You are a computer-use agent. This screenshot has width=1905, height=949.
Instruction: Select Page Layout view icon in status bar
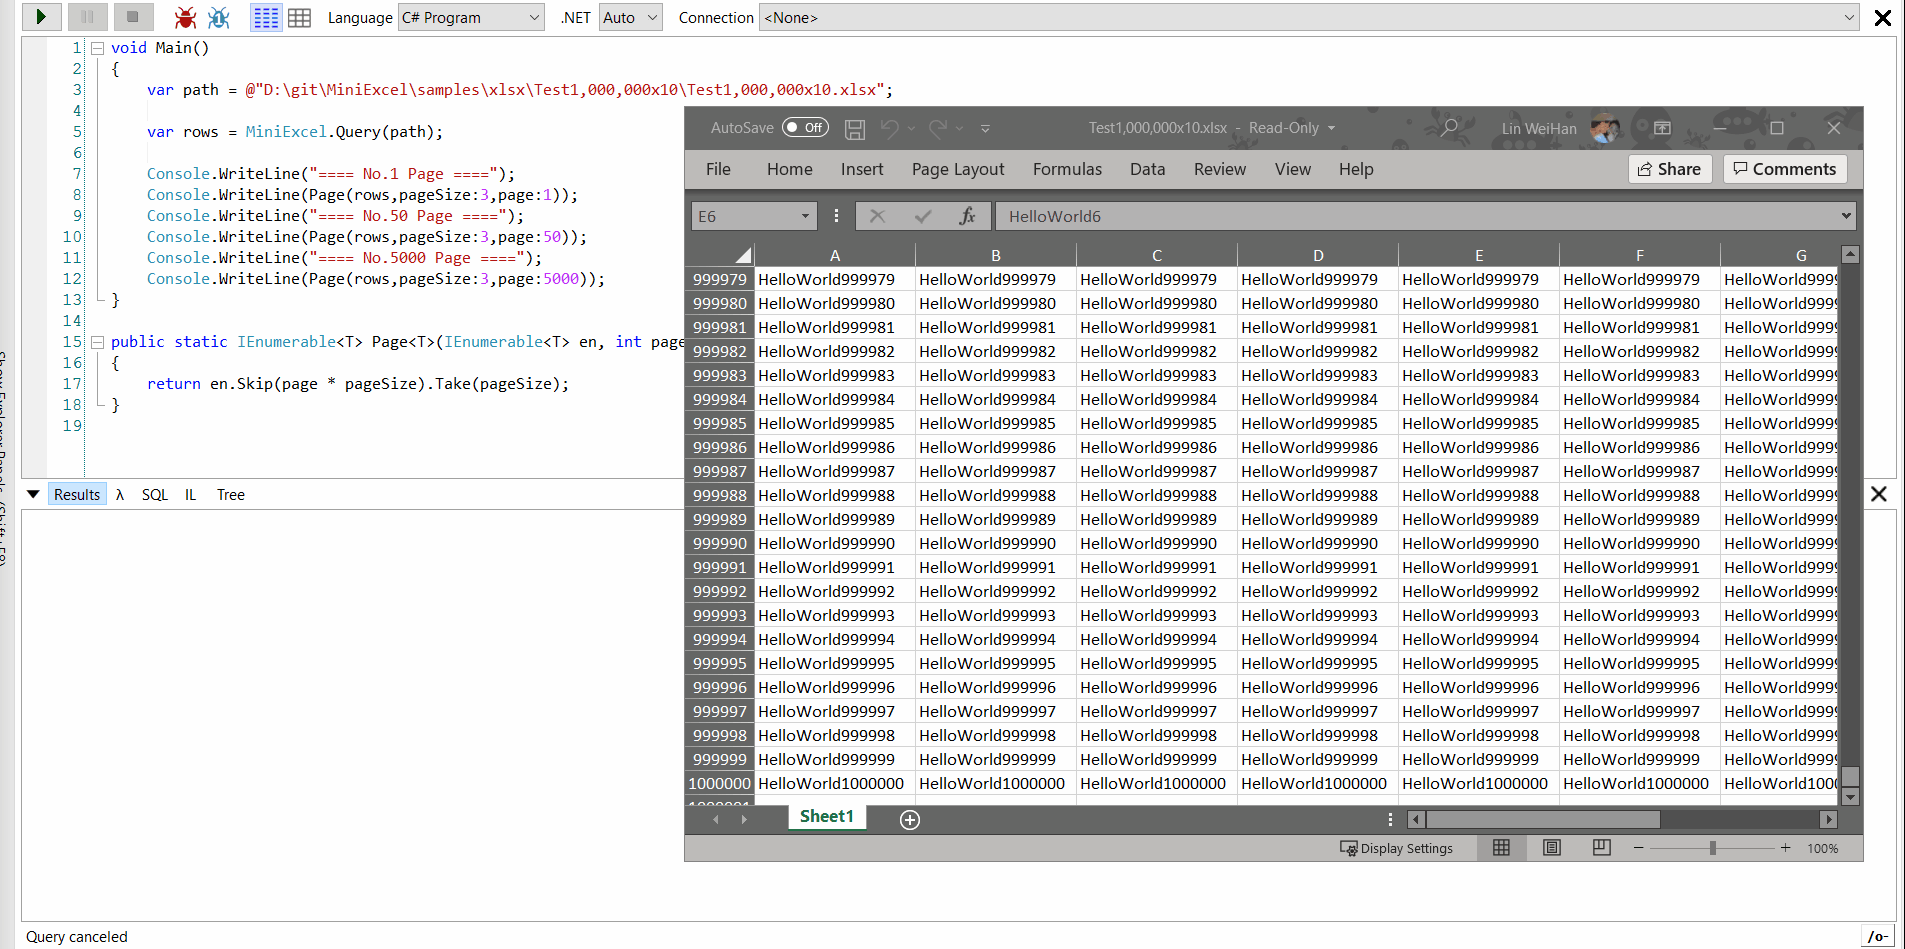point(1551,847)
